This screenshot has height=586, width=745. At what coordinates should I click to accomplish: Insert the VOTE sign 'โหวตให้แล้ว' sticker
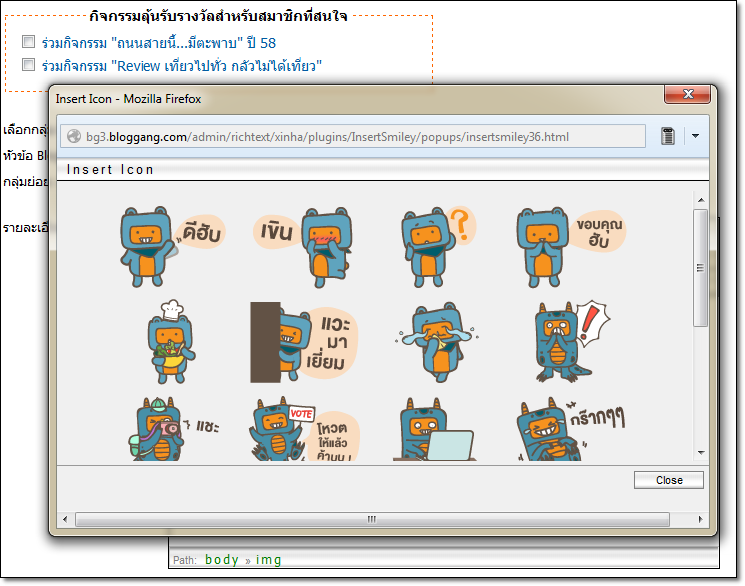point(304,429)
